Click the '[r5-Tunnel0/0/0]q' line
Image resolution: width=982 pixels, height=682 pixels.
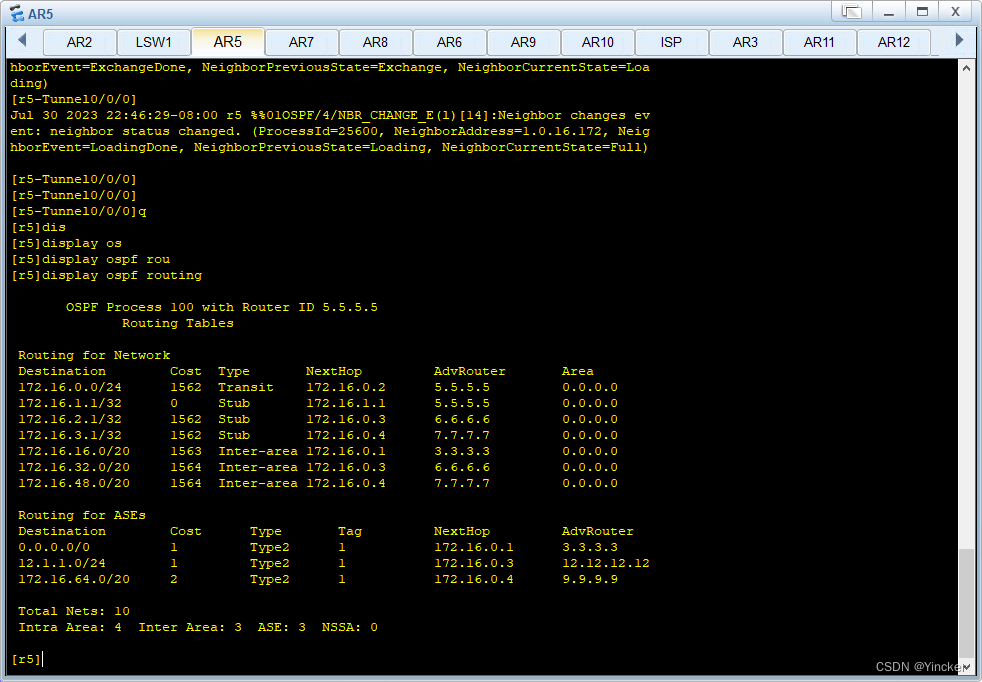tap(78, 211)
